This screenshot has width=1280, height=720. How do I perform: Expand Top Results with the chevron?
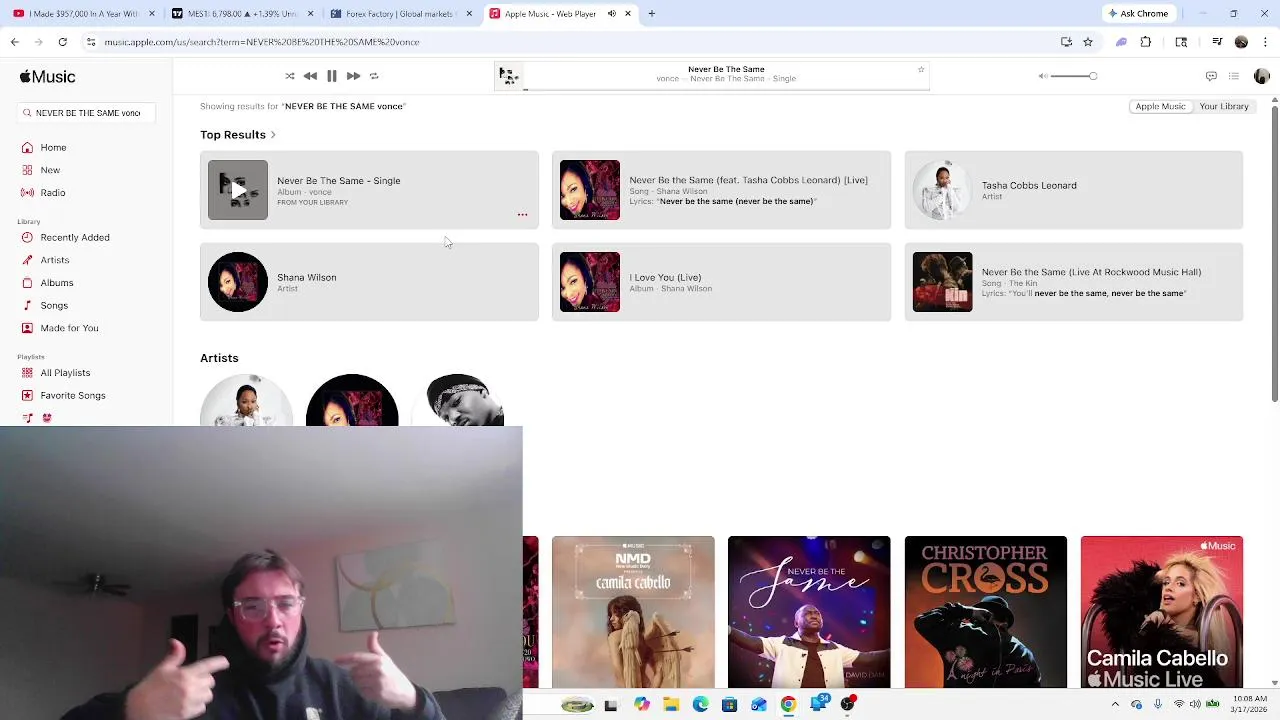273,135
